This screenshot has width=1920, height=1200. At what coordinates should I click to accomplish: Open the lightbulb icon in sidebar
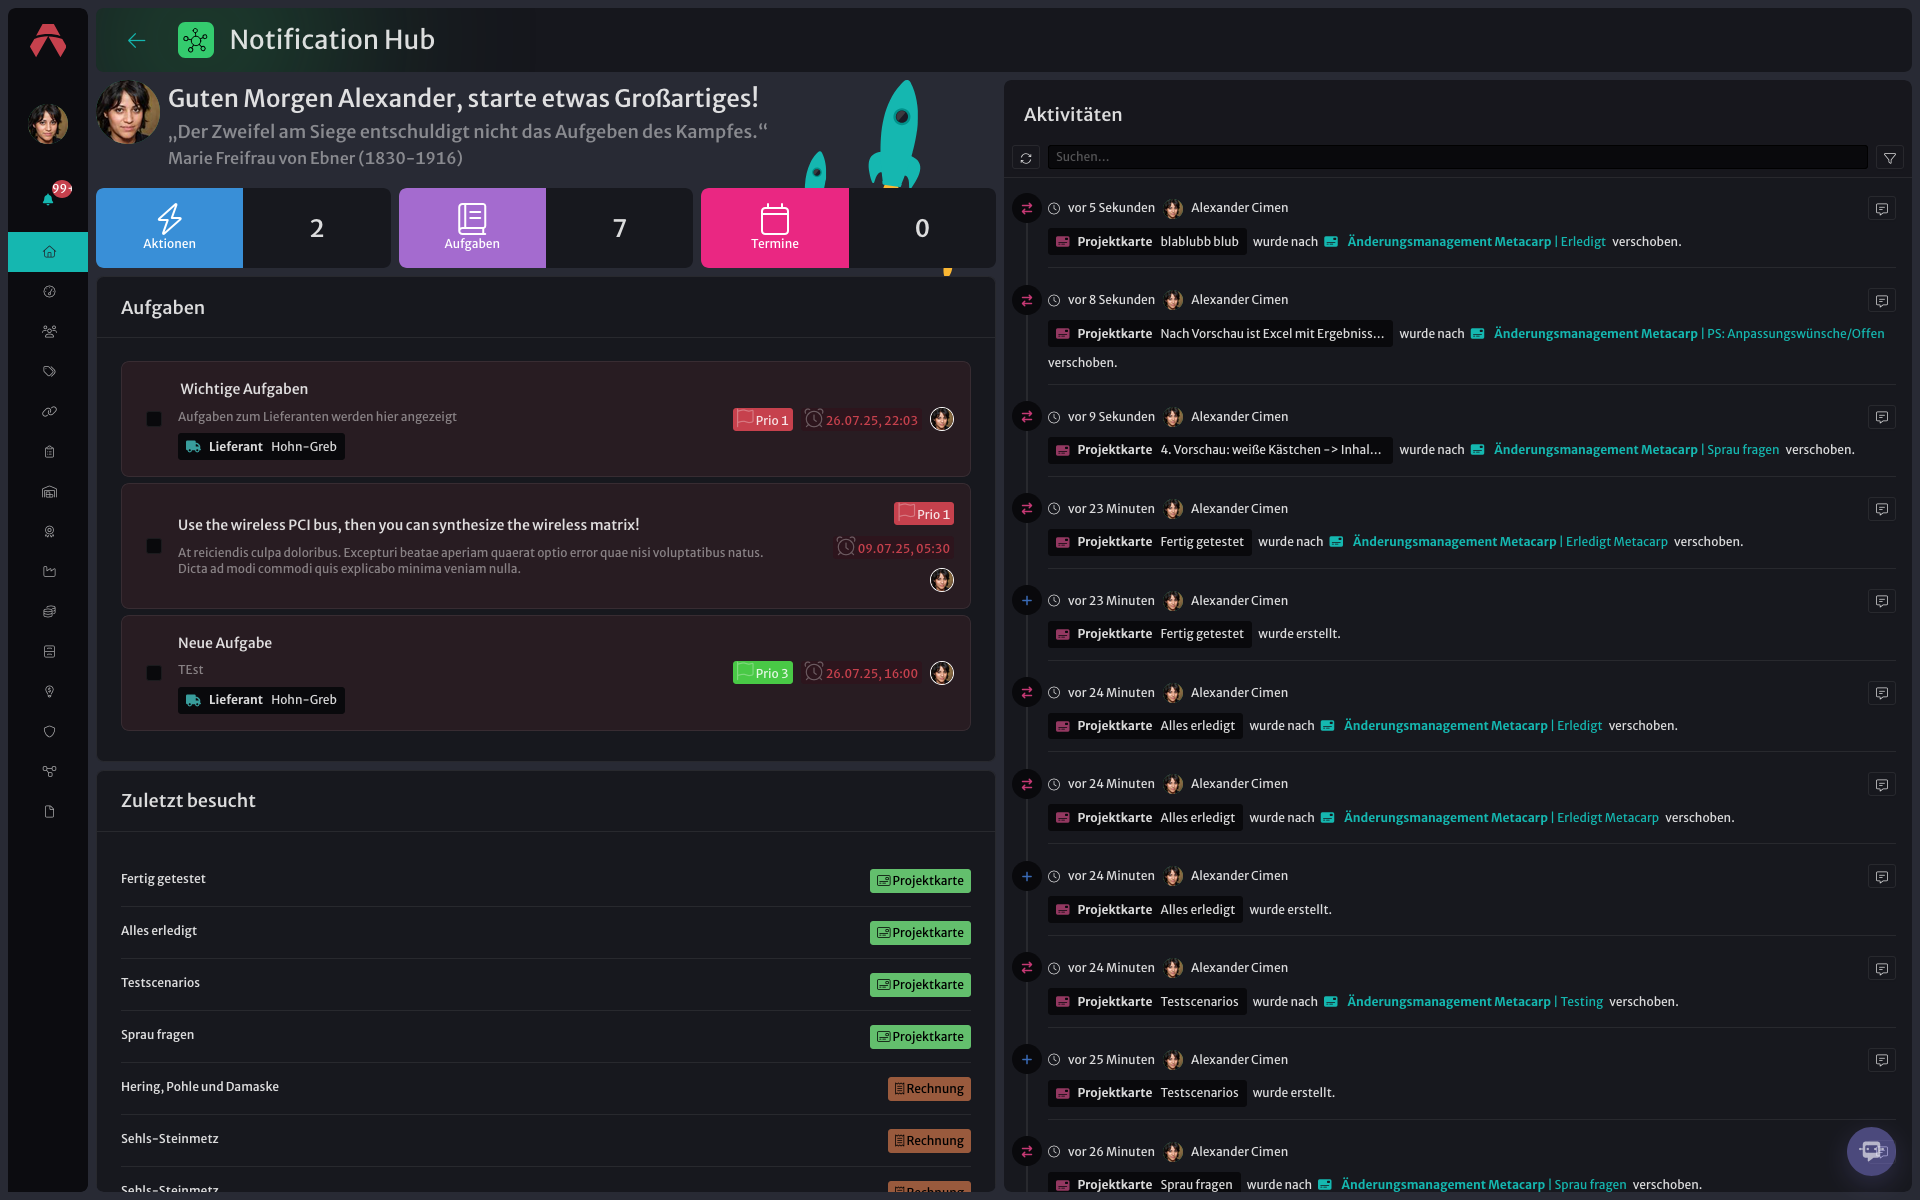pos(49,692)
